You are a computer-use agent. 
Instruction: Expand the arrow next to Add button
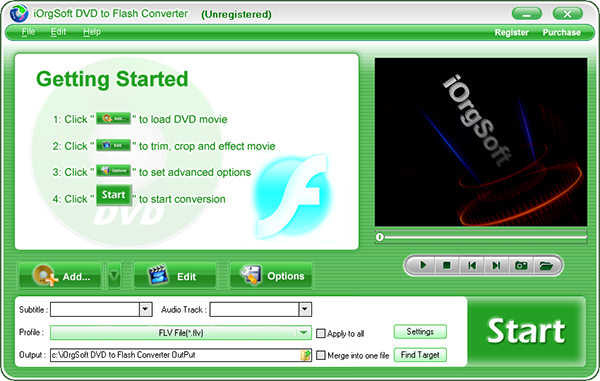coord(114,275)
